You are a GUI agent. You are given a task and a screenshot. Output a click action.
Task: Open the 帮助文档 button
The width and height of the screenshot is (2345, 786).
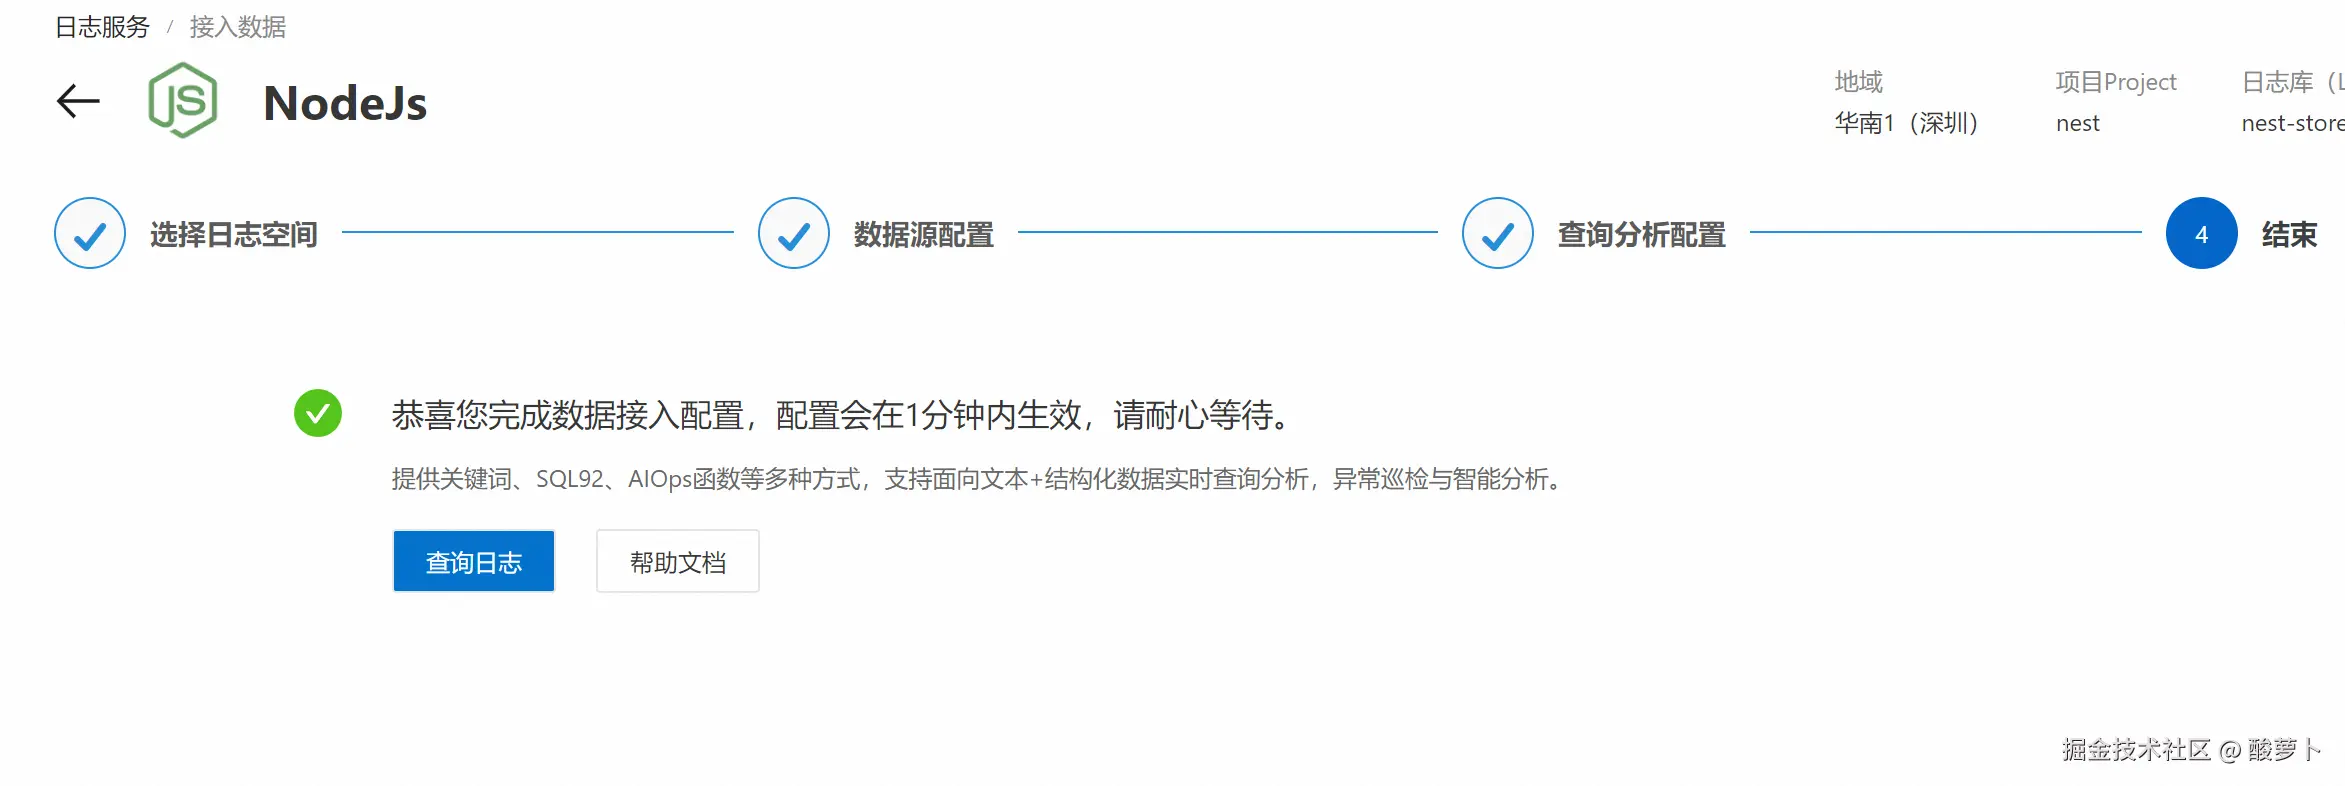[x=678, y=561]
